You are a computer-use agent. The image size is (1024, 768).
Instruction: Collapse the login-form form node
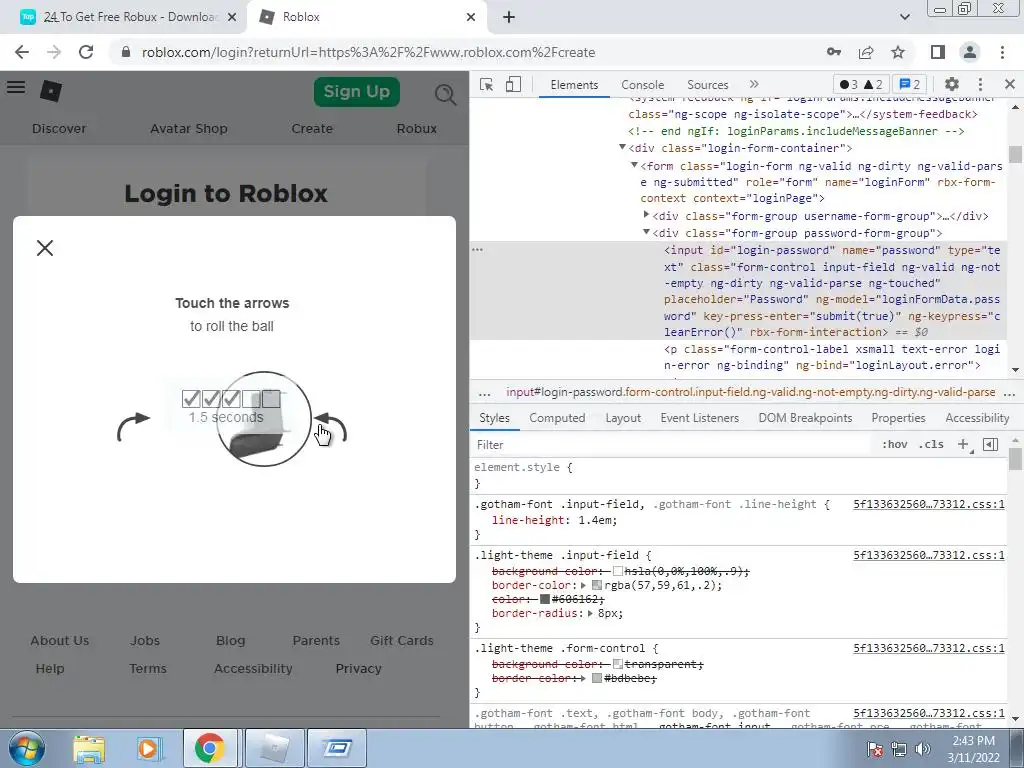click(x=634, y=165)
